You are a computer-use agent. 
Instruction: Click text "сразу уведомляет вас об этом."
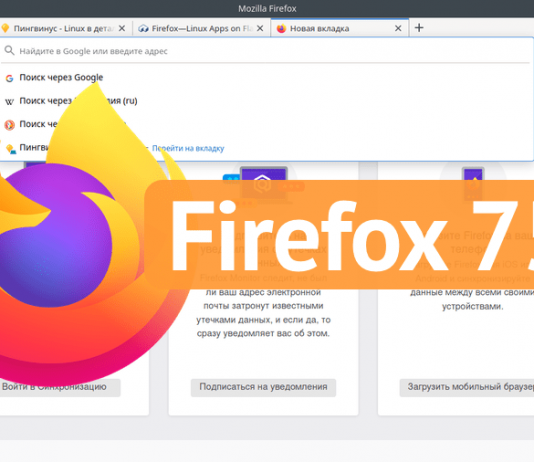click(x=263, y=333)
